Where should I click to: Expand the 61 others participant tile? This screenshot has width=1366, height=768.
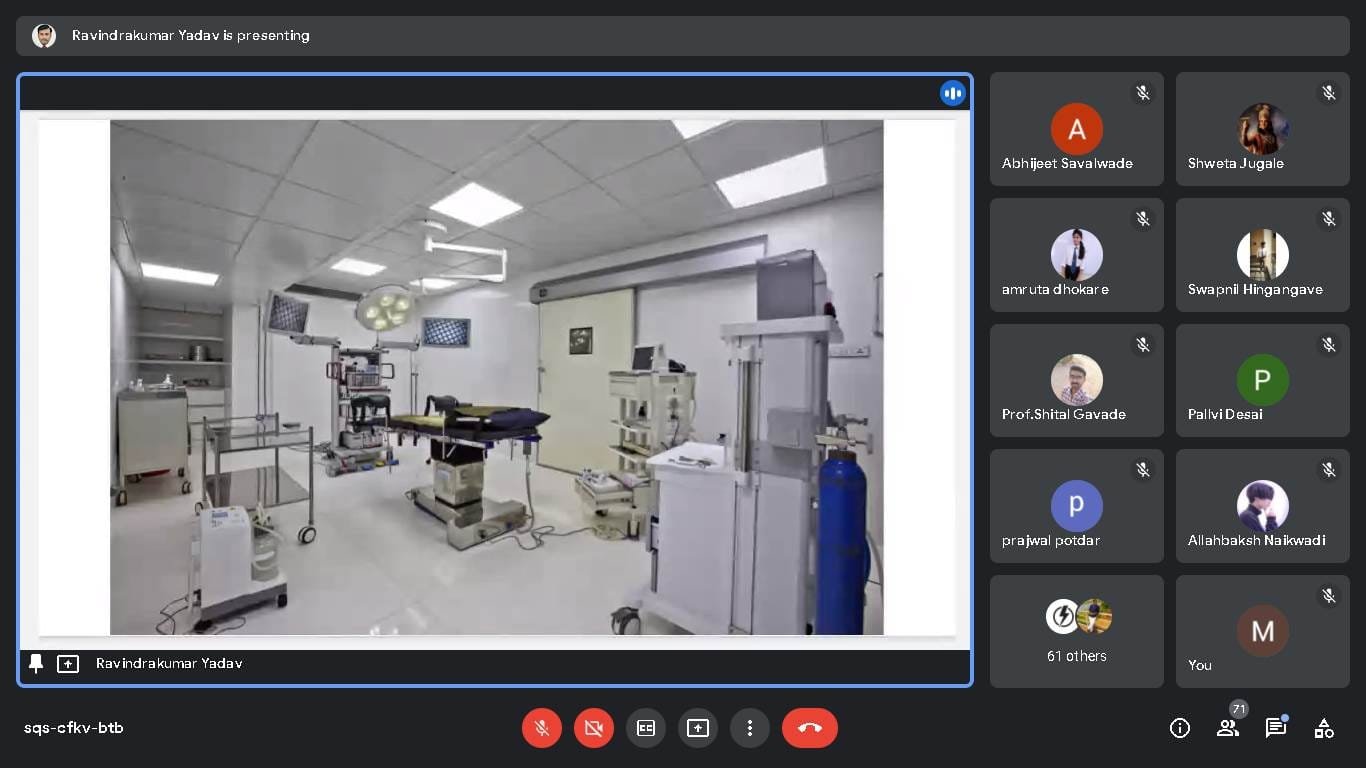[x=1076, y=631]
